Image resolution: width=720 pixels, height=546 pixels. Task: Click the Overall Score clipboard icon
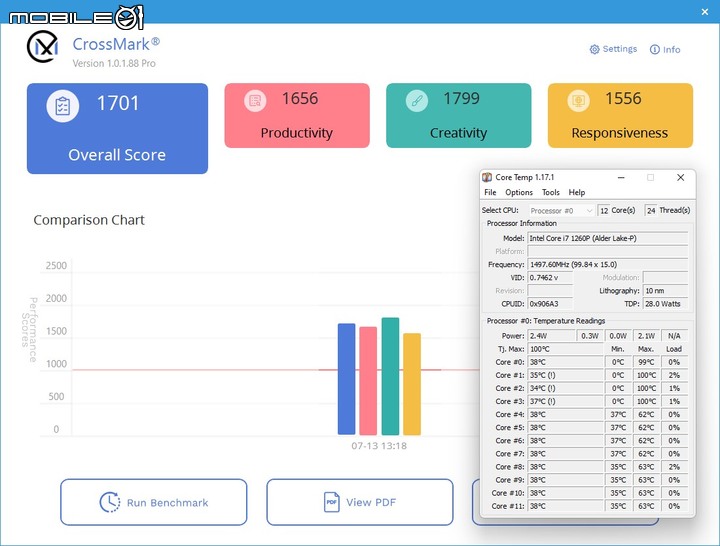tap(63, 106)
